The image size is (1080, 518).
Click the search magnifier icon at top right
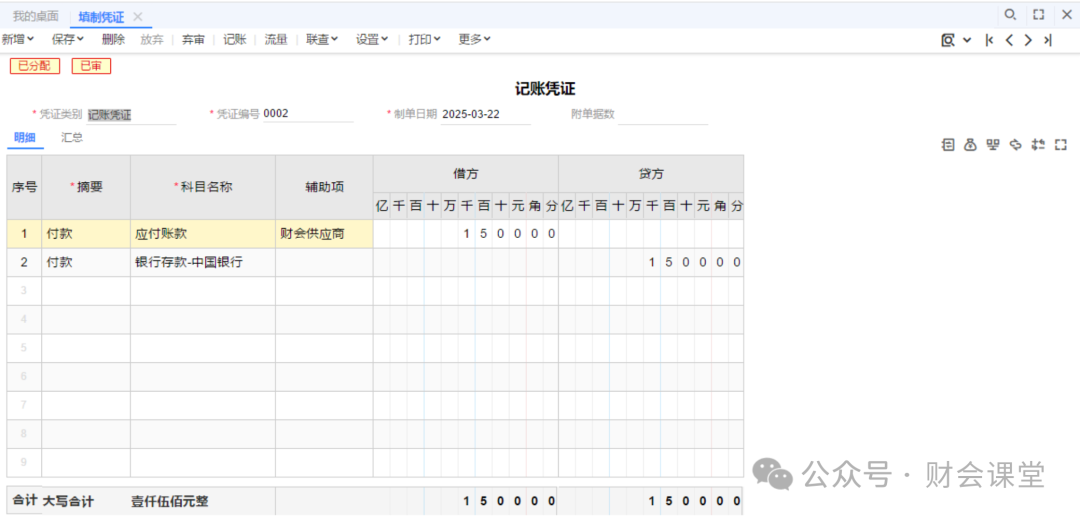click(x=1010, y=15)
